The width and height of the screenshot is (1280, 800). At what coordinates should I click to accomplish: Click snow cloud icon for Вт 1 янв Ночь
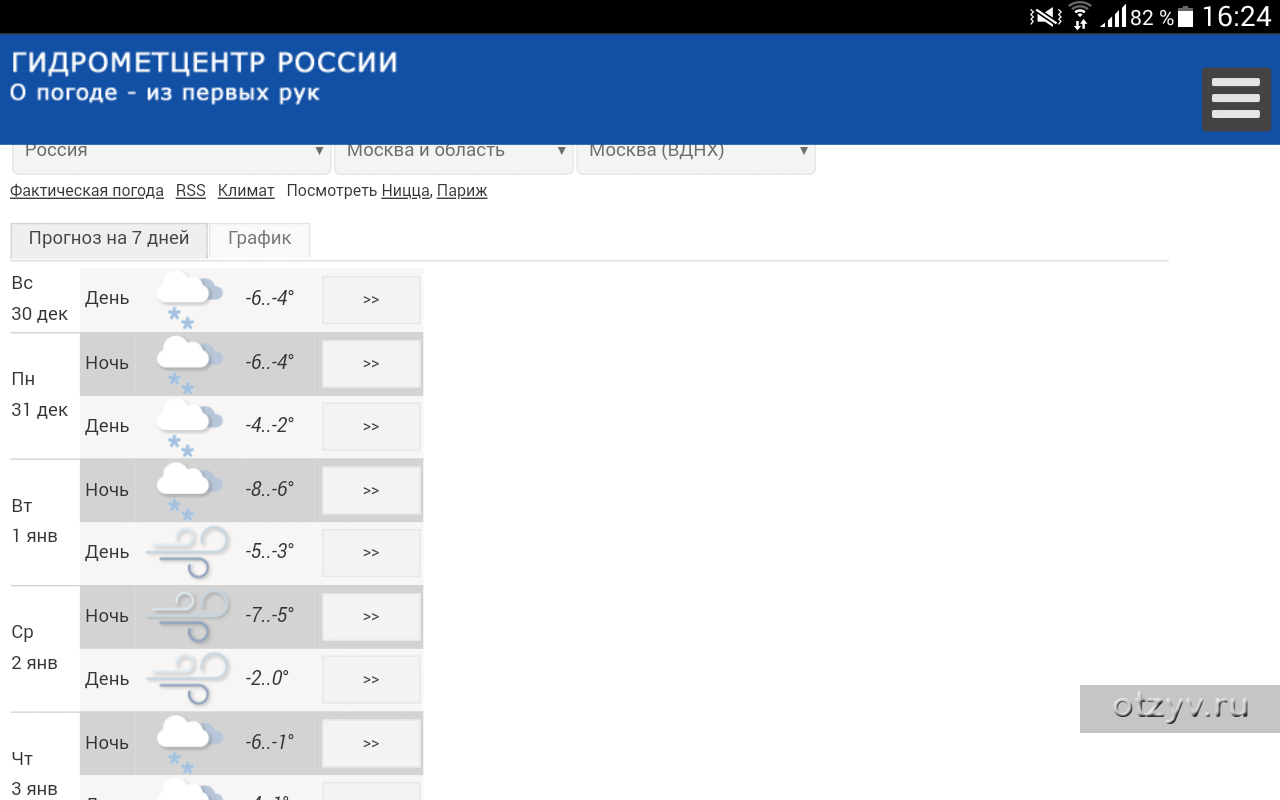(188, 490)
